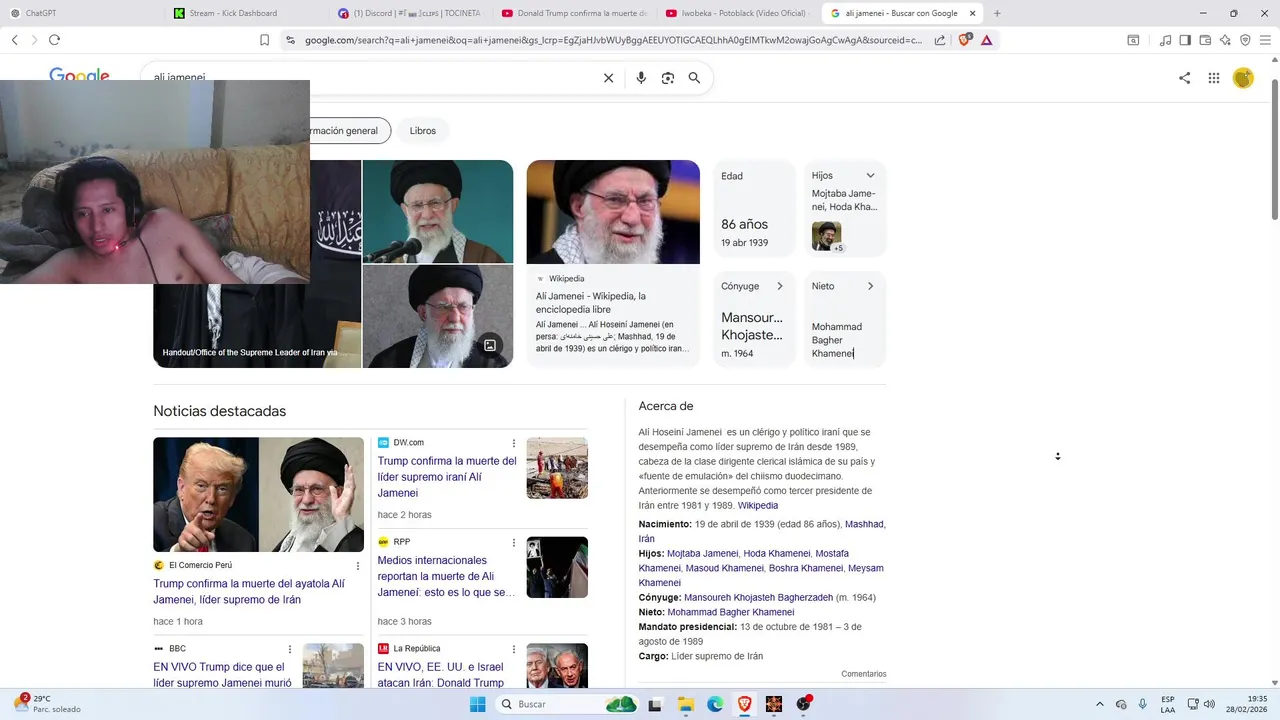Switch to the Discord tab
Viewport: 1280px width, 720px height.
click(x=409, y=13)
